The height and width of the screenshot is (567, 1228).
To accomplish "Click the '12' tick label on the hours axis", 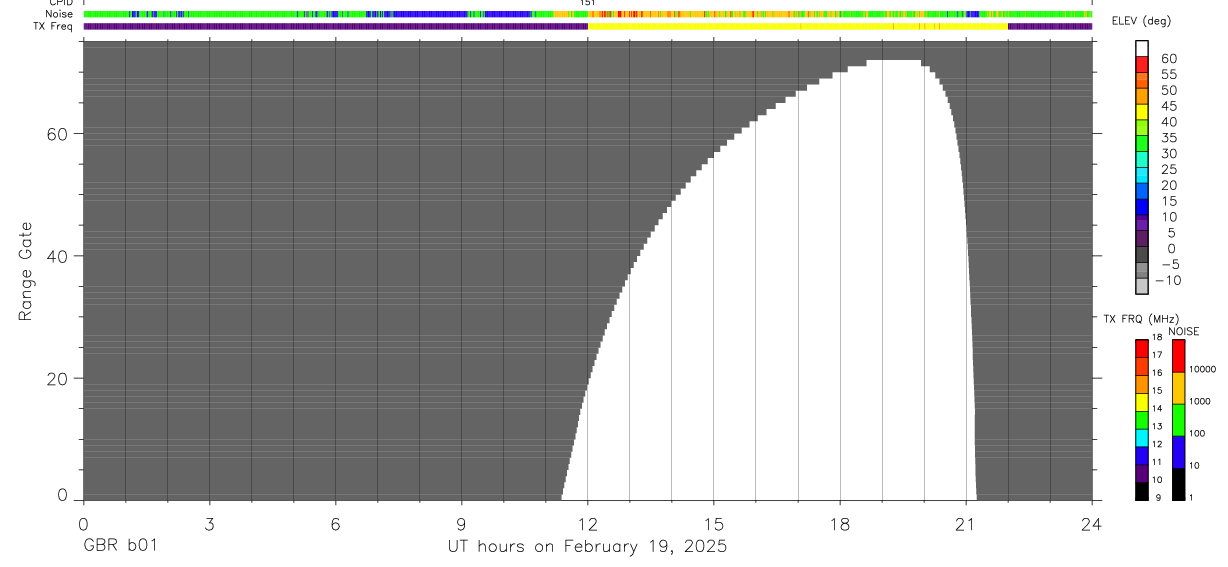I will tap(588, 523).
